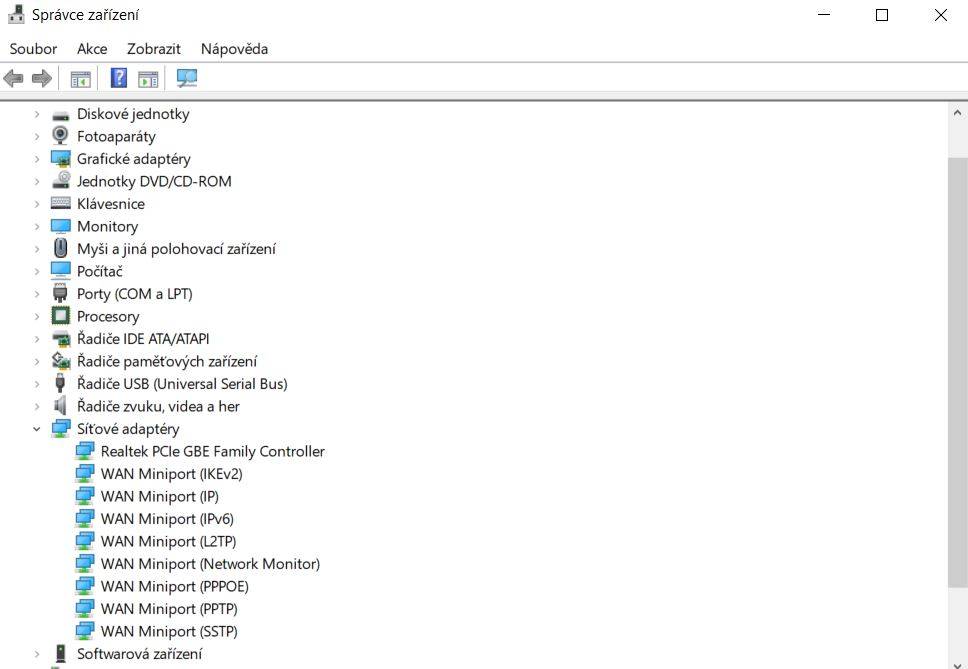968x669 pixels.
Task: Select WAN Miniport (IPv6)
Action: point(167,519)
